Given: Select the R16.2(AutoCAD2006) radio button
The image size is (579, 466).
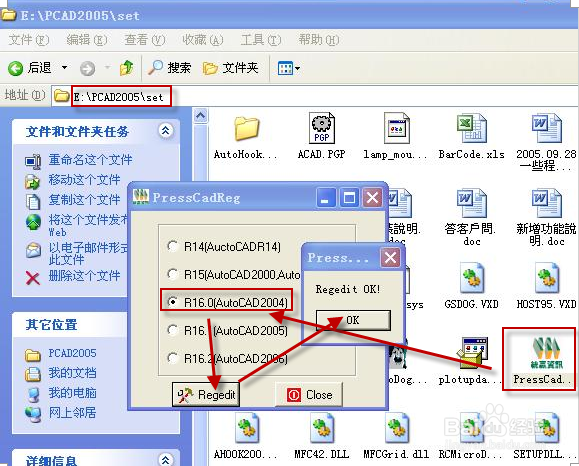Looking at the screenshot, I should click(x=172, y=358).
